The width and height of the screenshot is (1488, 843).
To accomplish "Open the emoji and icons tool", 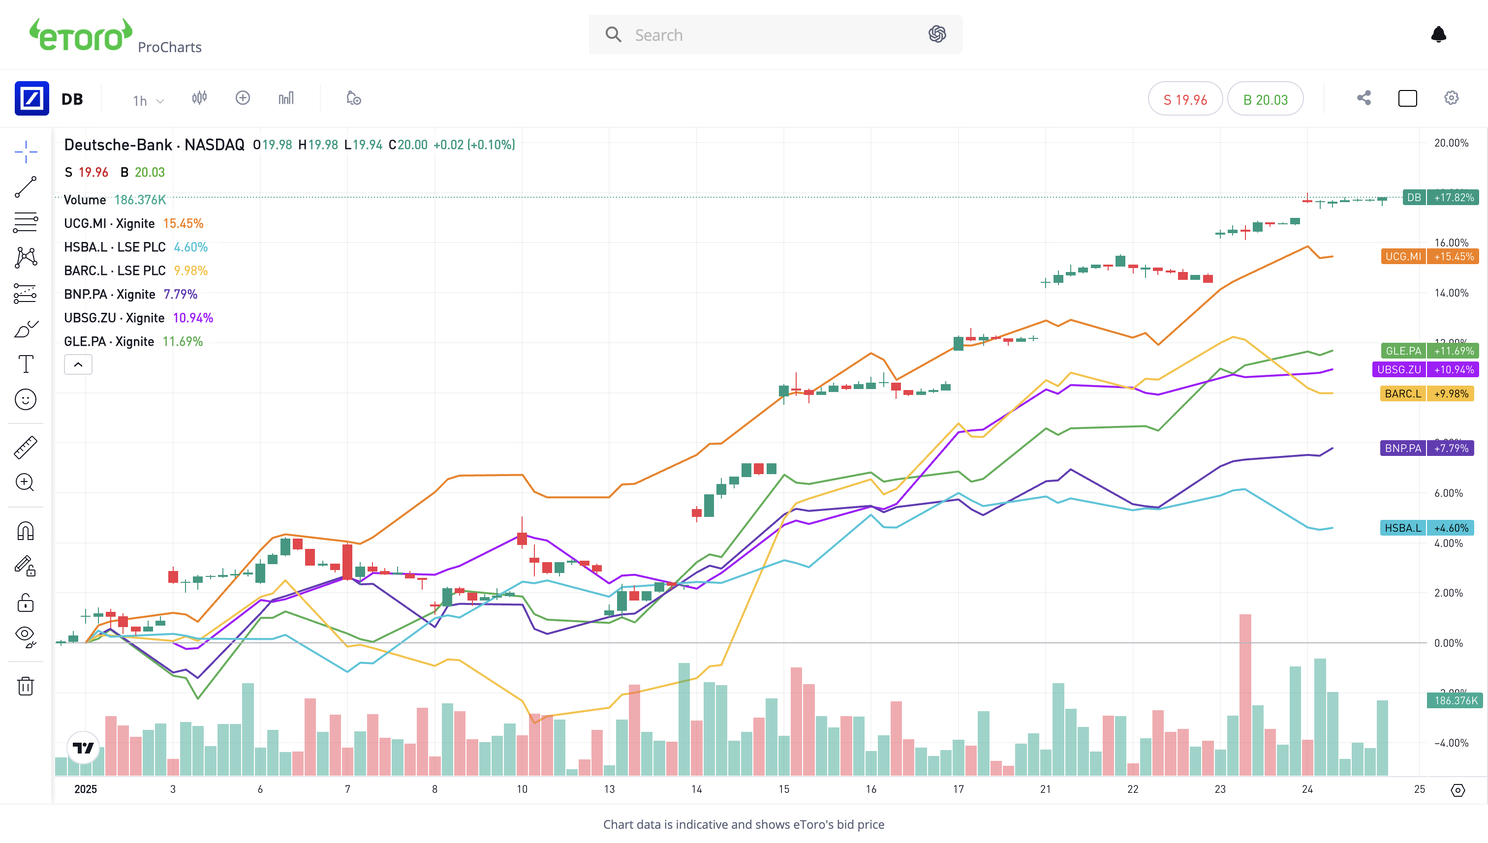I will 26,400.
